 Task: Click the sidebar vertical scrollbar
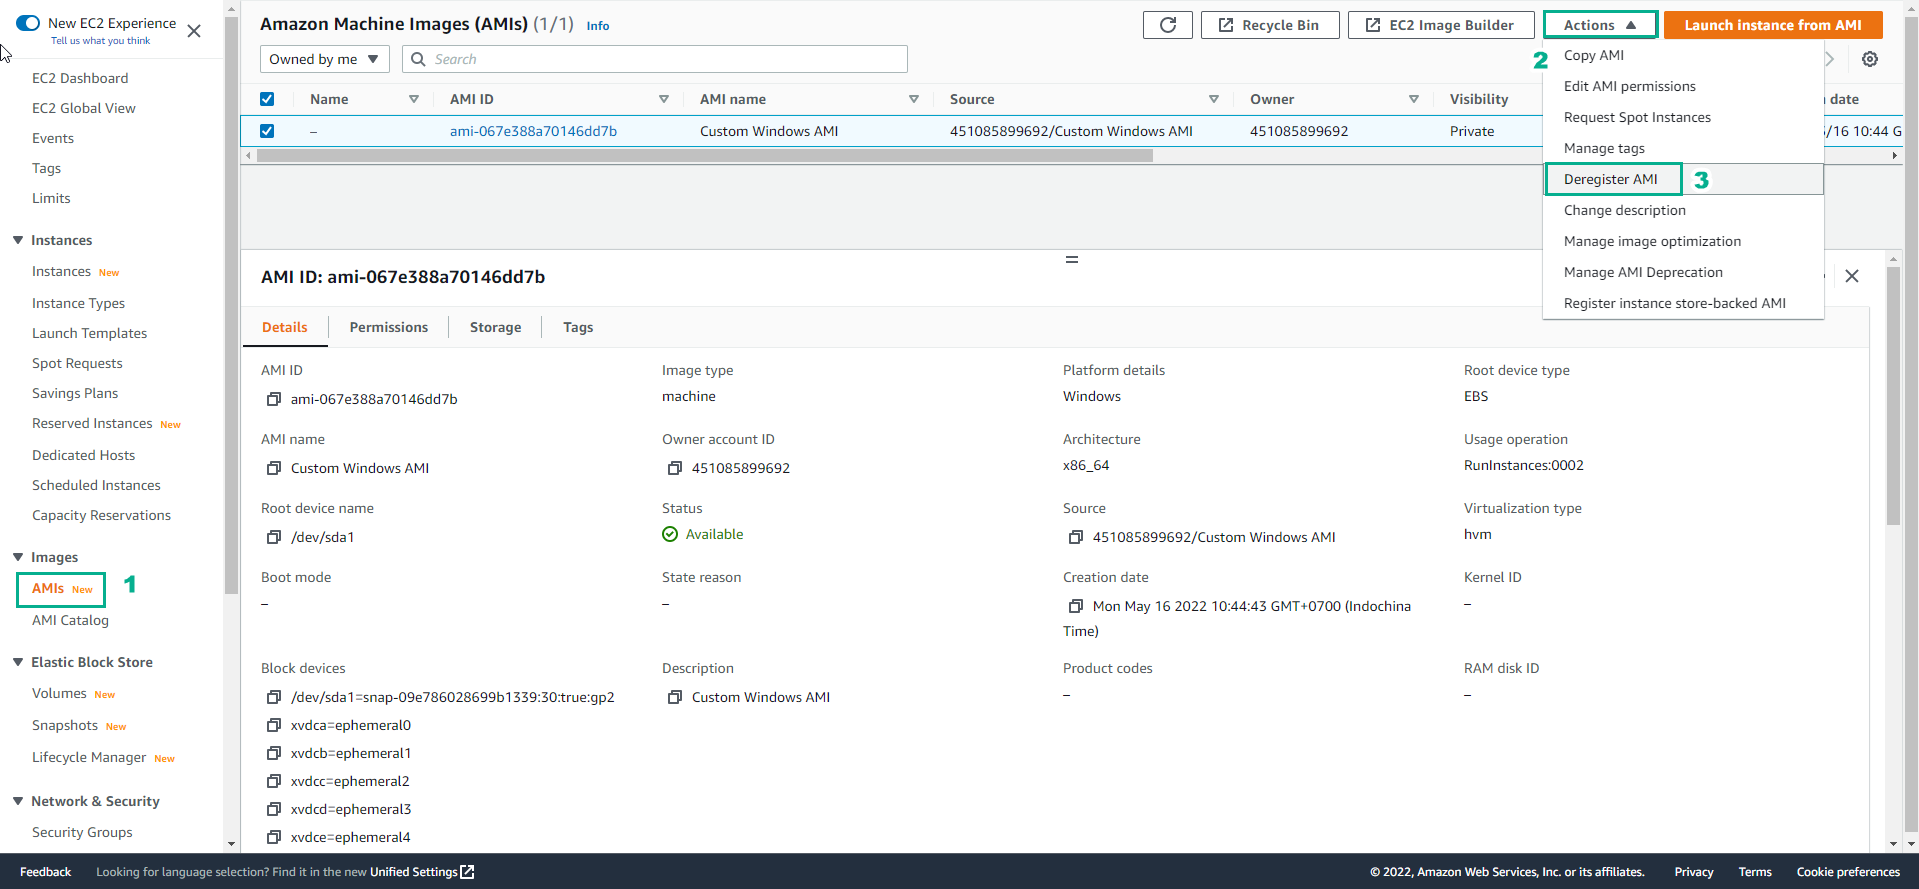[232, 305]
